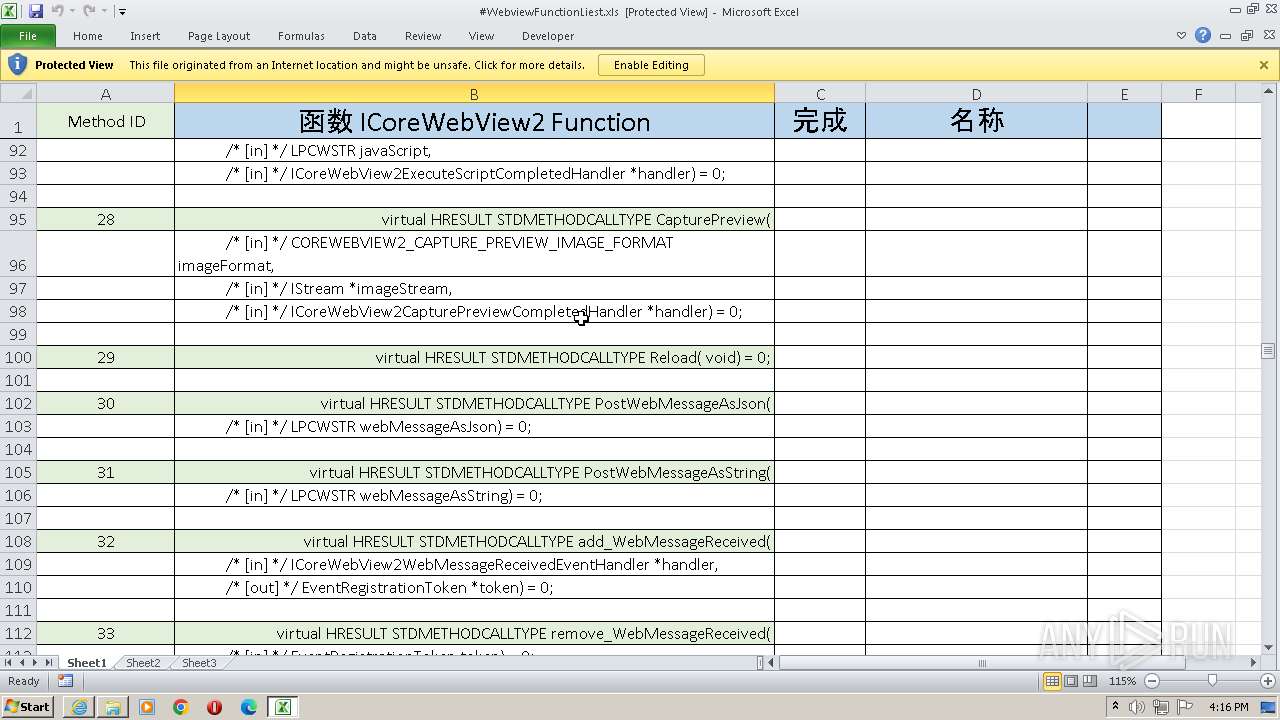Click the Redo arrow icon
1280x720 pixels.
pos(89,11)
